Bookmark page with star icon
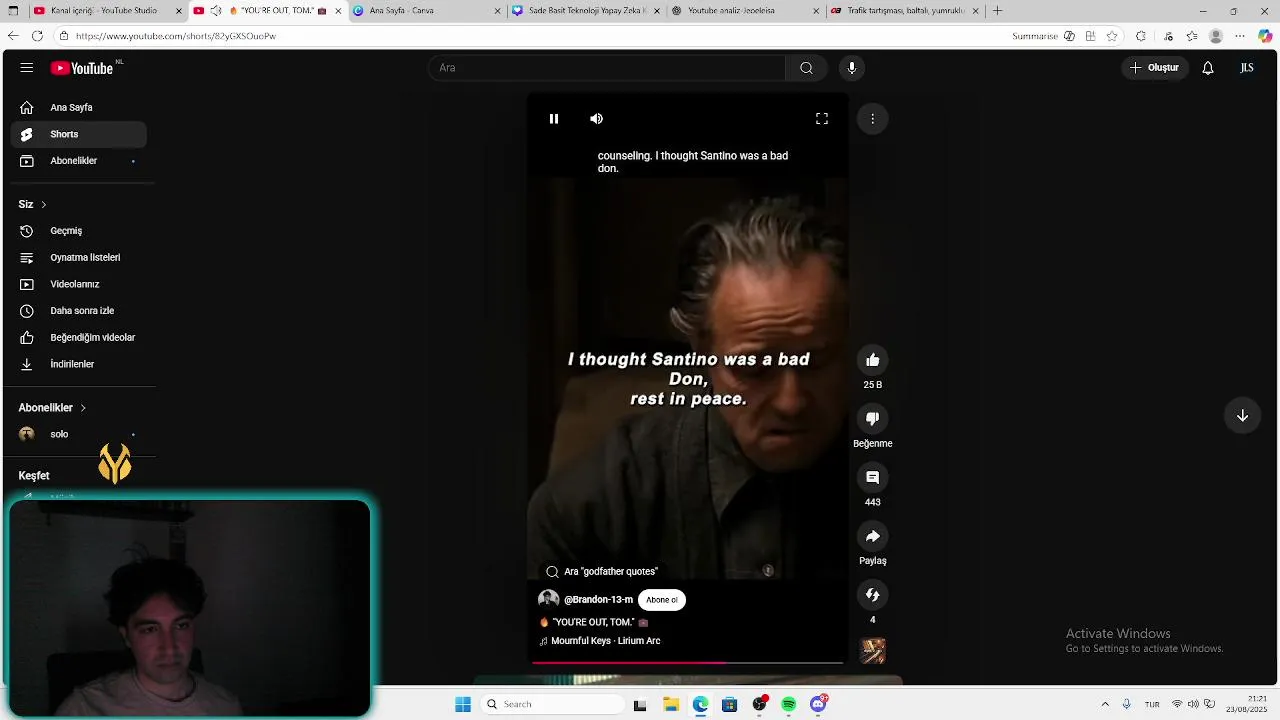 [x=1112, y=36]
